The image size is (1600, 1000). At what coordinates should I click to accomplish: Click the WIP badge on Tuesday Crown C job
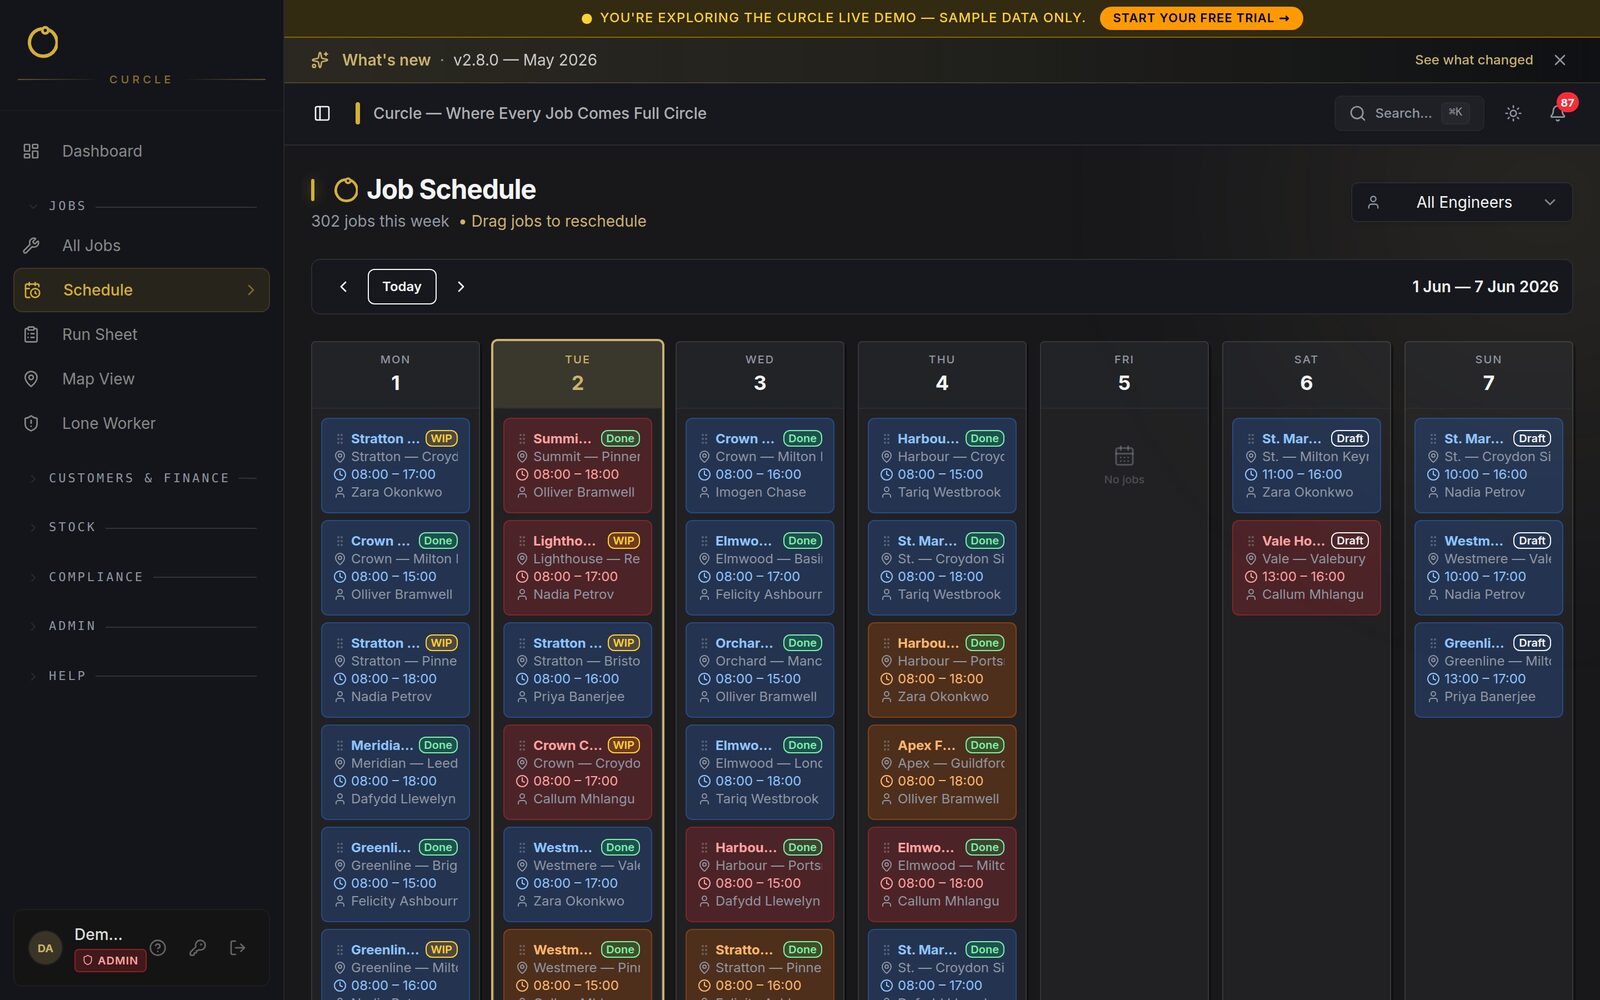(x=624, y=745)
